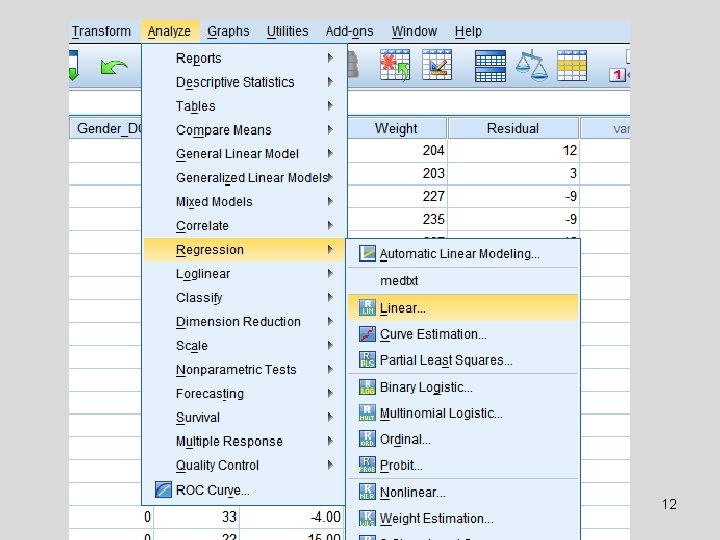Open the Dimension Reduction menu item
Viewport: 720px width, 540px height.
[244, 321]
